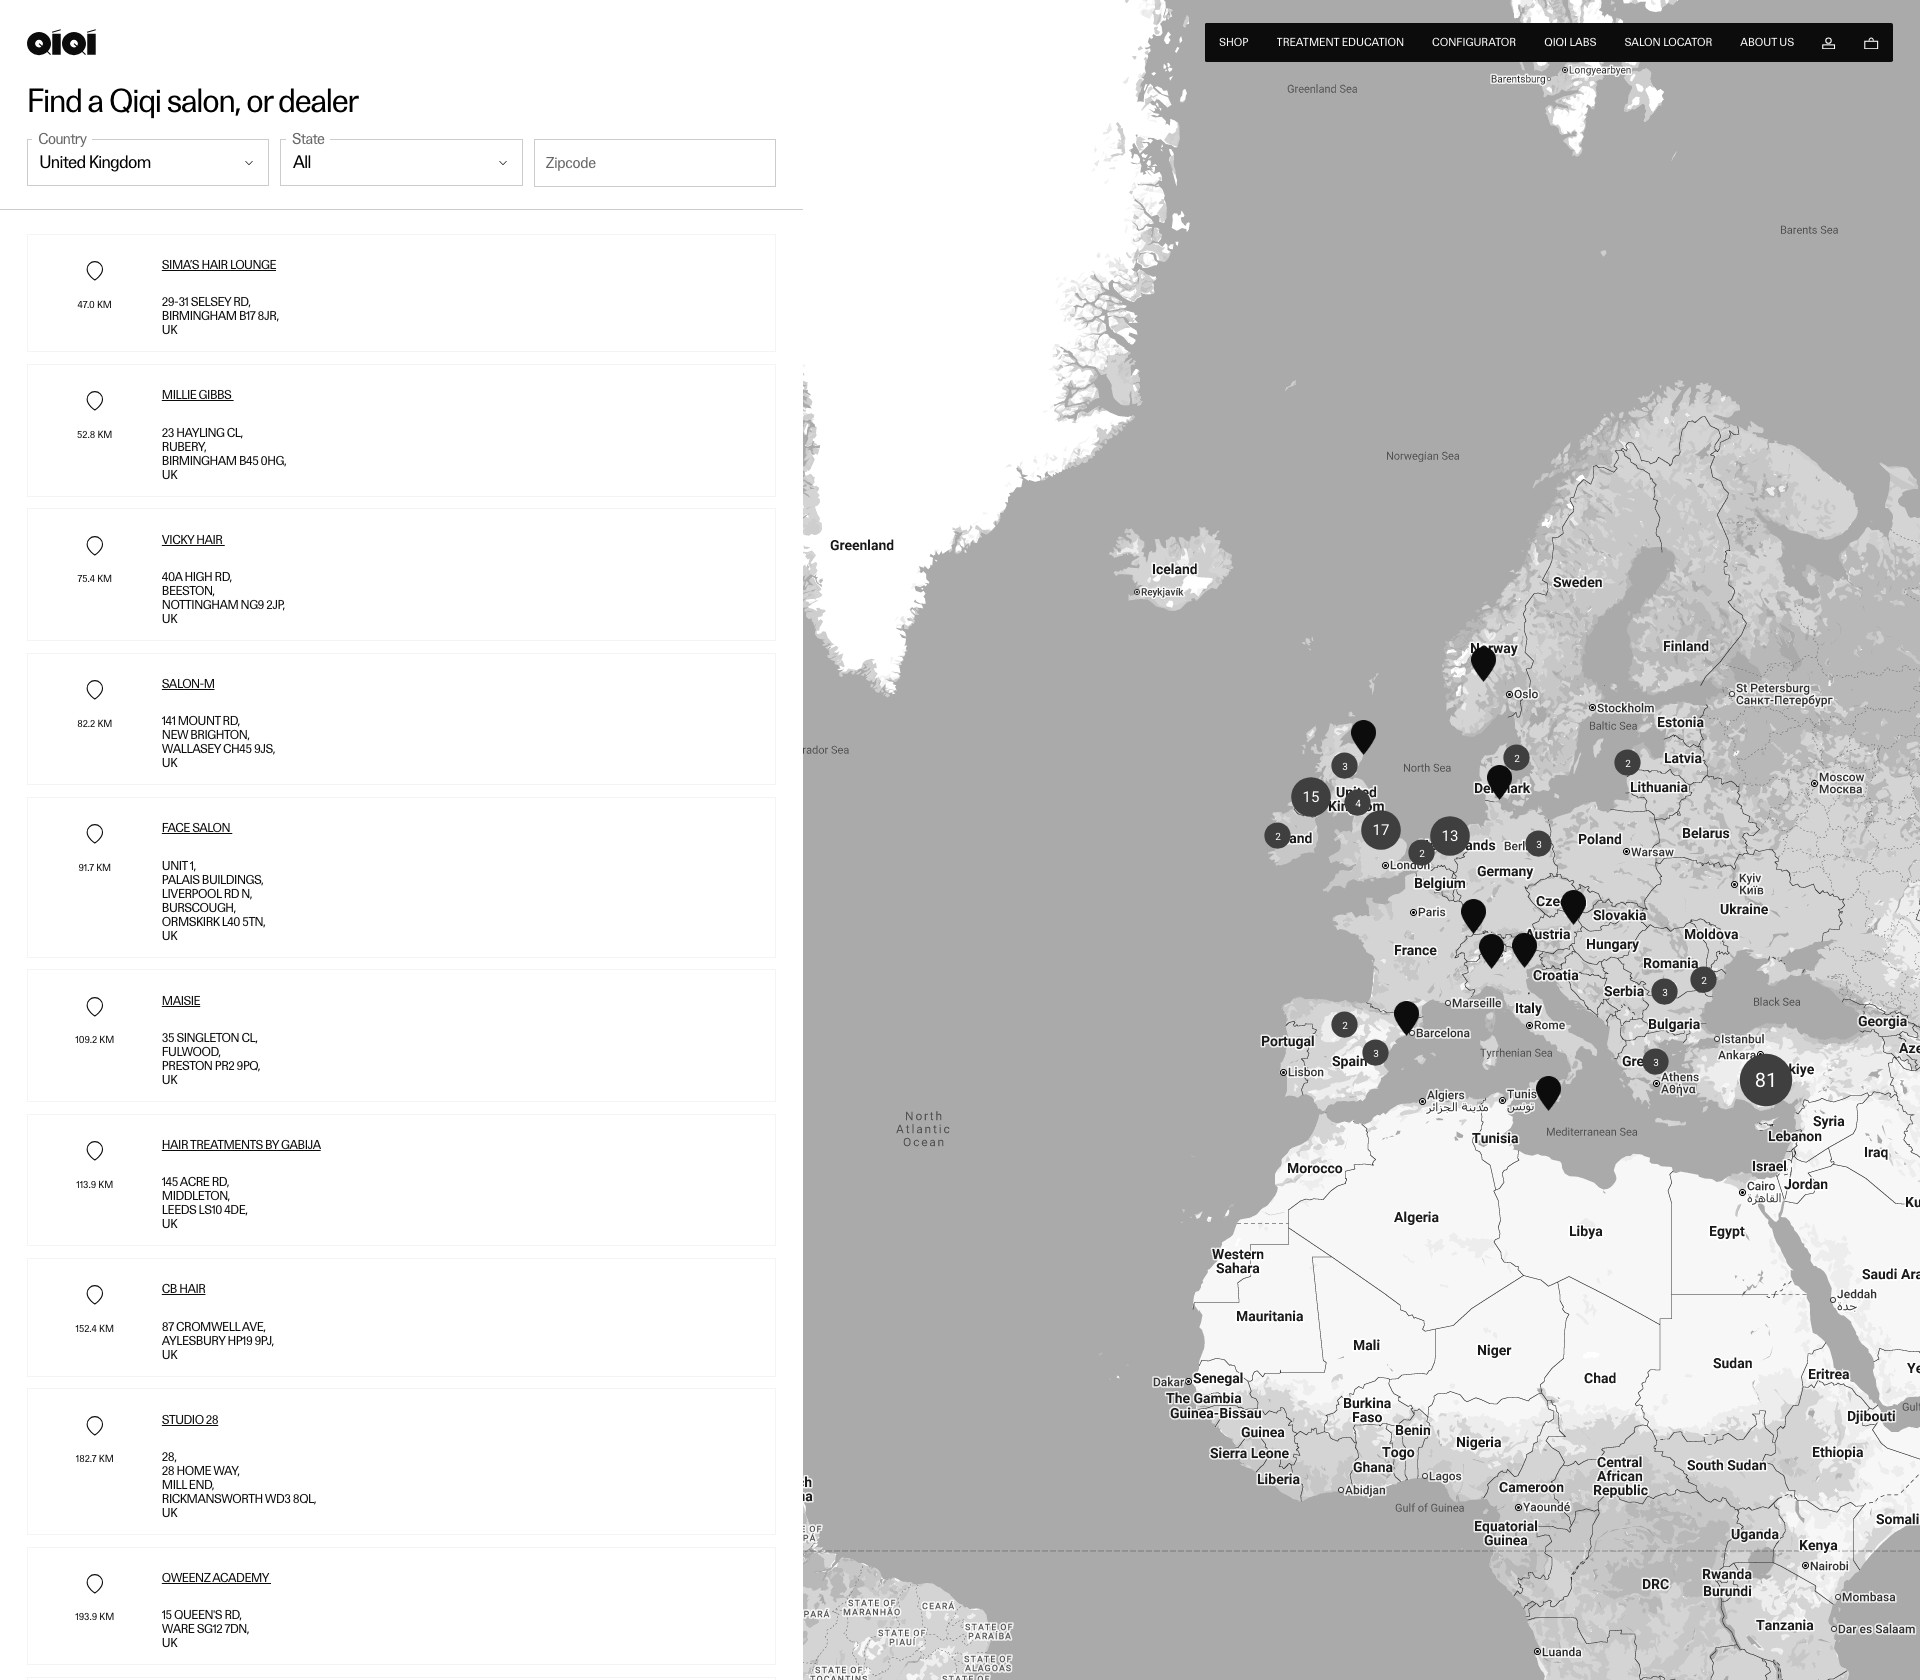Image resolution: width=1920 pixels, height=1680 pixels.
Task: Open the Vicky Hair salon link
Action: point(193,540)
